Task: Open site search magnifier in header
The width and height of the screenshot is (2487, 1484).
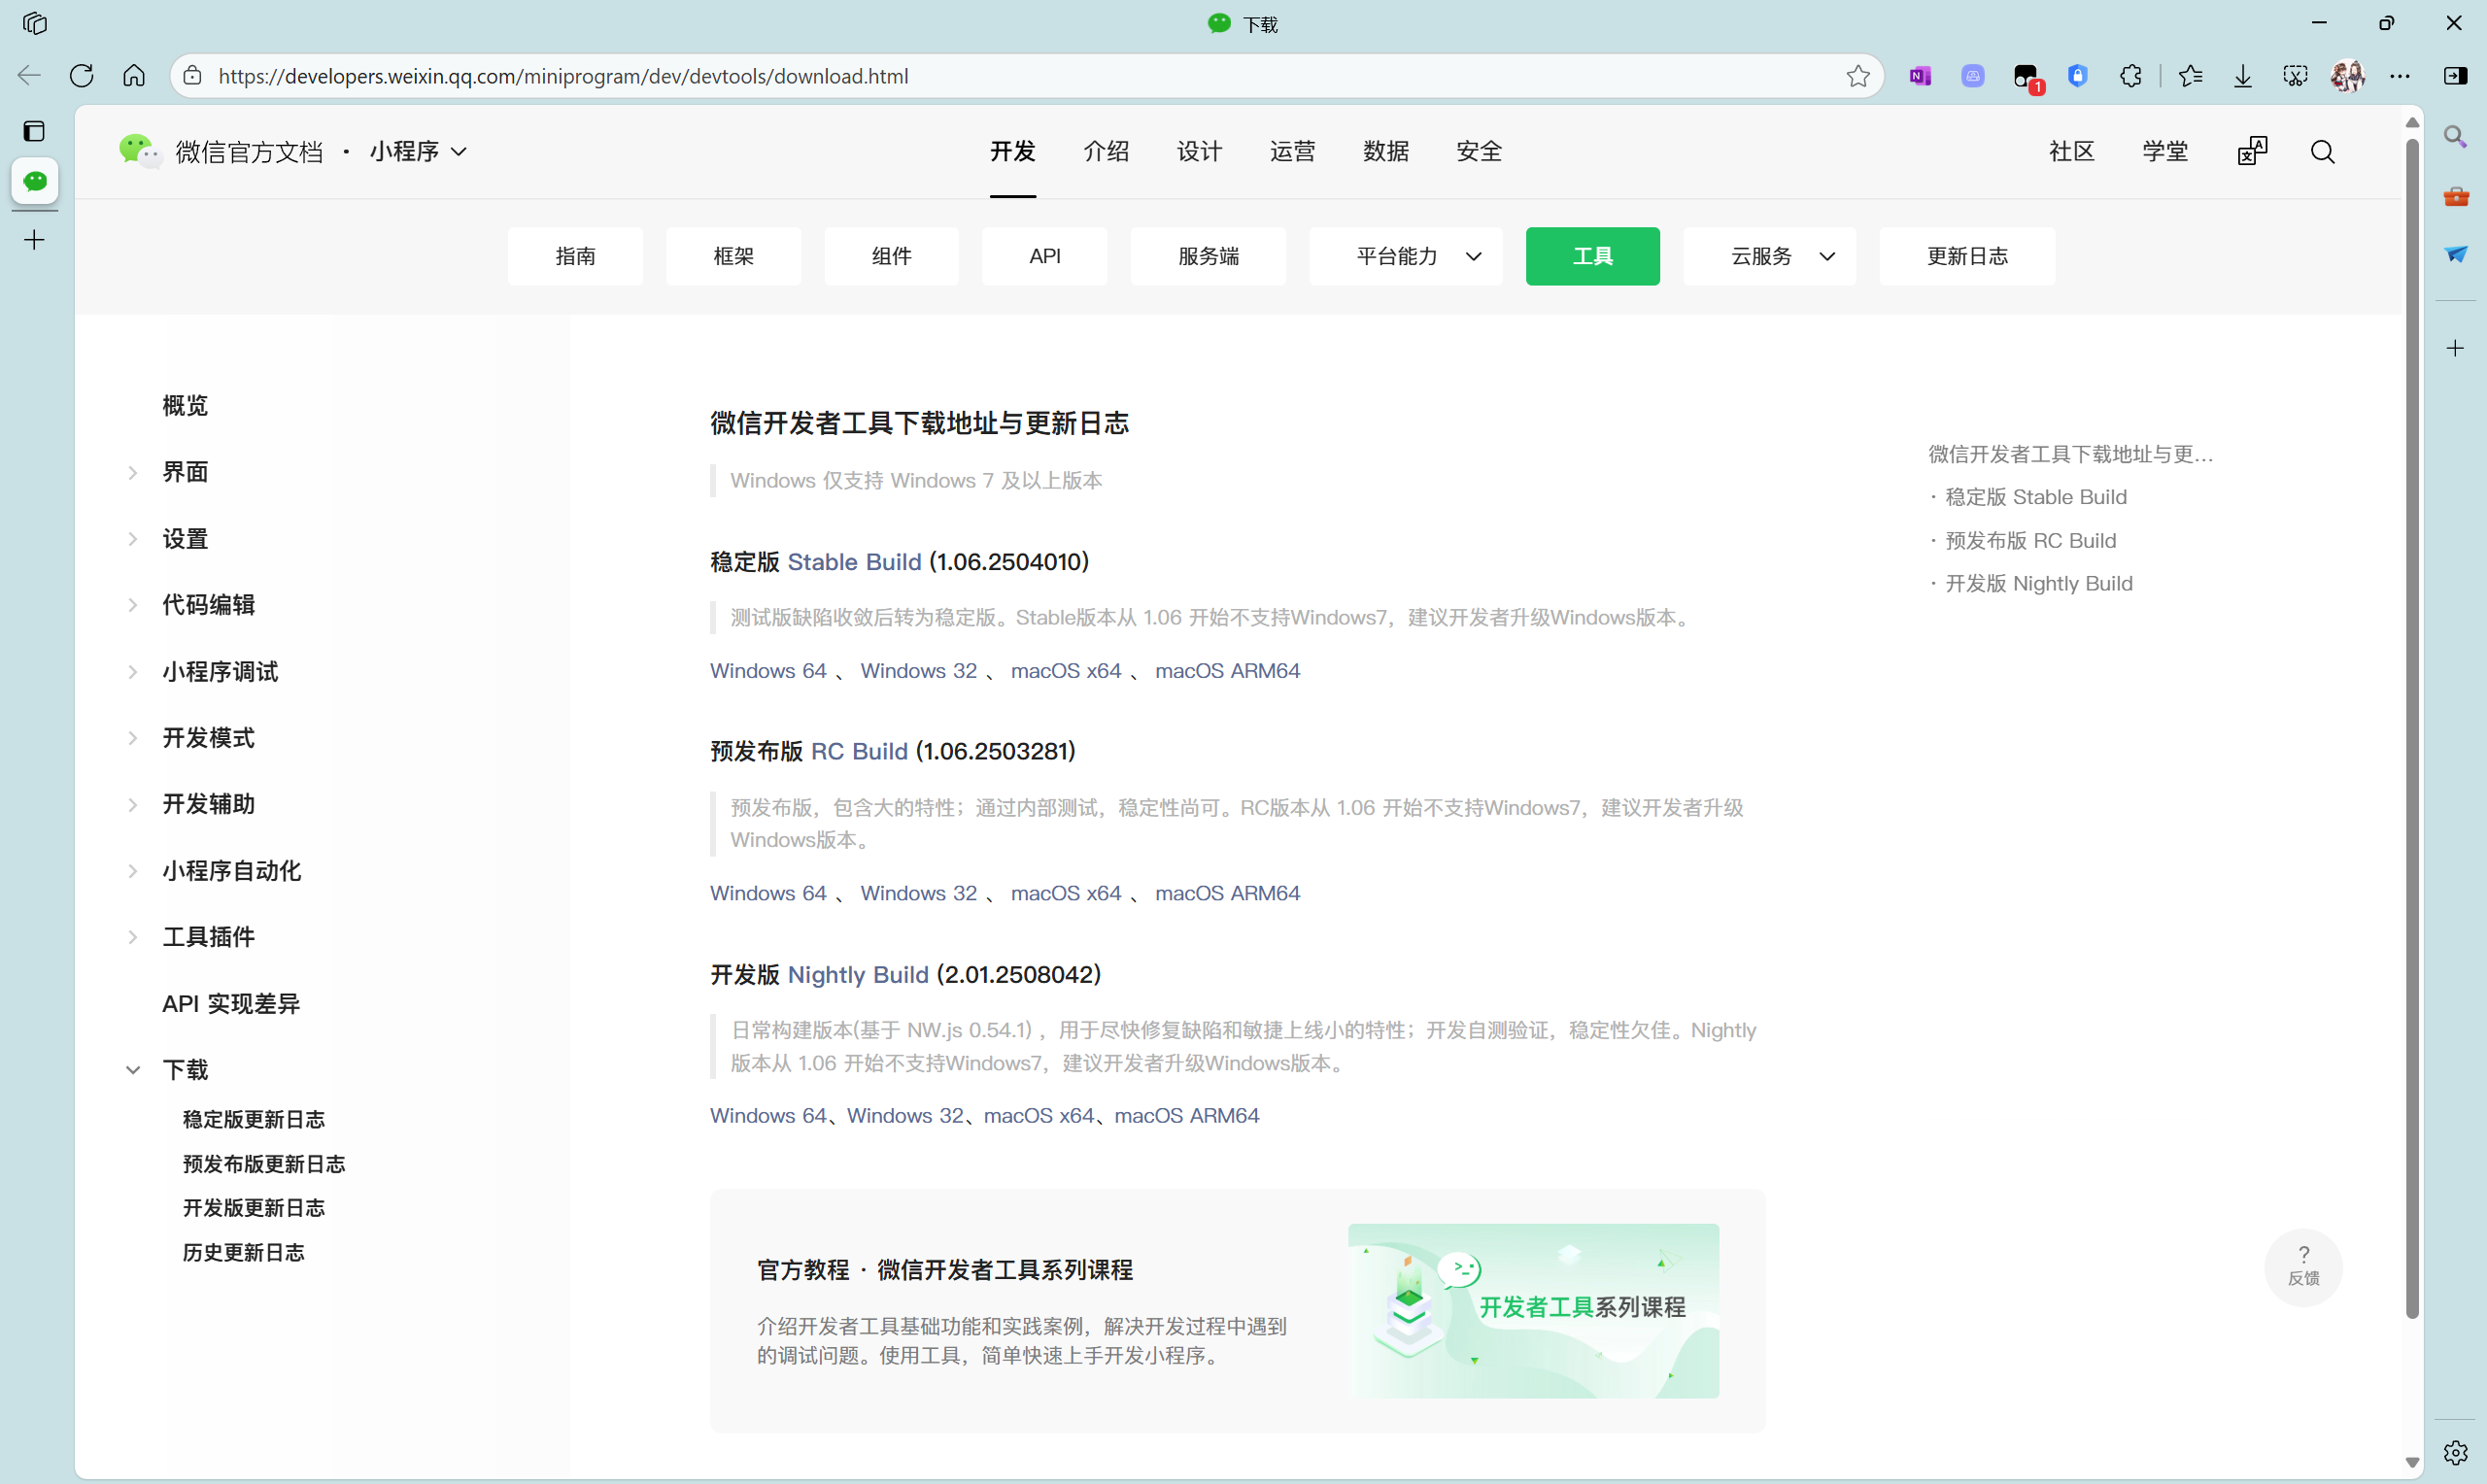Action: (x=2323, y=152)
